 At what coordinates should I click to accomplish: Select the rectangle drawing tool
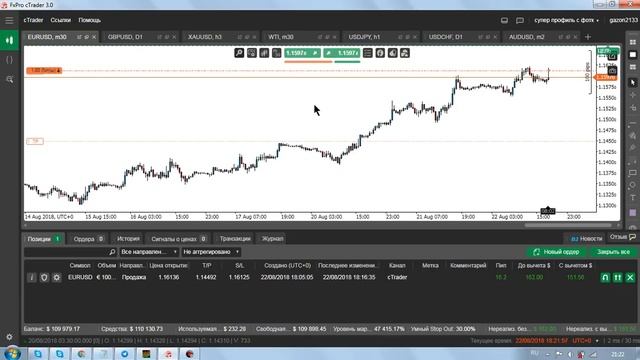click(633, 173)
